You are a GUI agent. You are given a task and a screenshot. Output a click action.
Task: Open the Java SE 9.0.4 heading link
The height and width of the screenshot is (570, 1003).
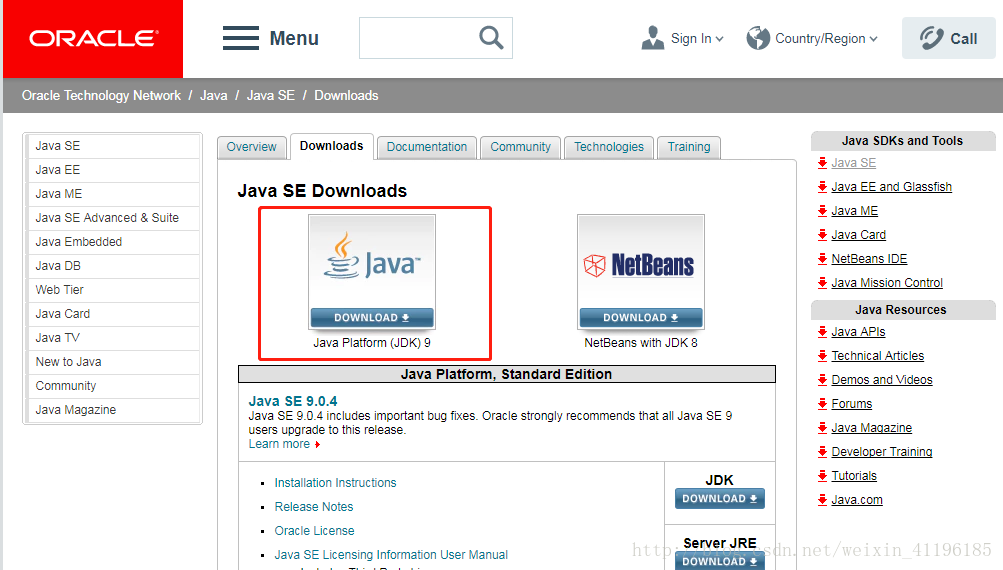tap(293, 401)
